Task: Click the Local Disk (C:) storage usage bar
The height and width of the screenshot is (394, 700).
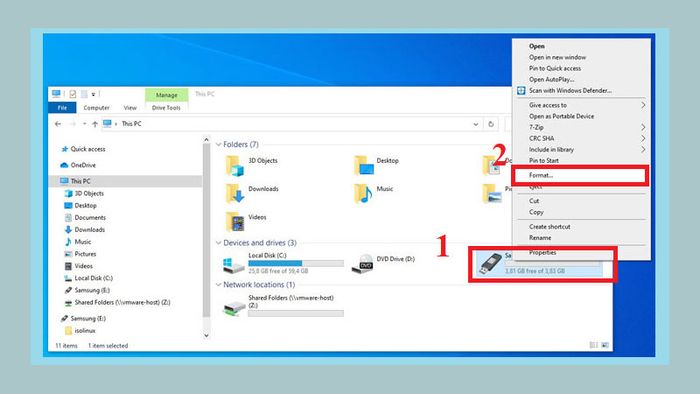Action: pos(296,263)
